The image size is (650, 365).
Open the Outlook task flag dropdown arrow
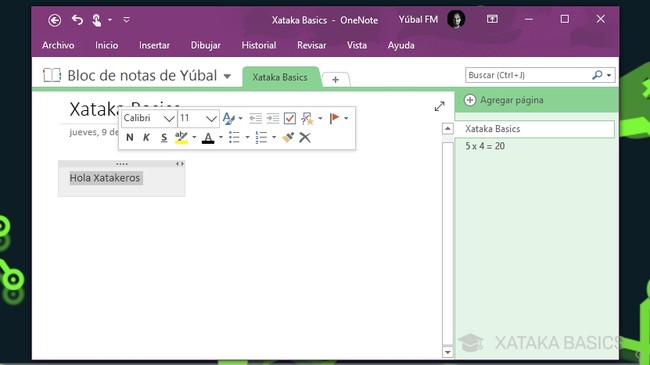346,119
